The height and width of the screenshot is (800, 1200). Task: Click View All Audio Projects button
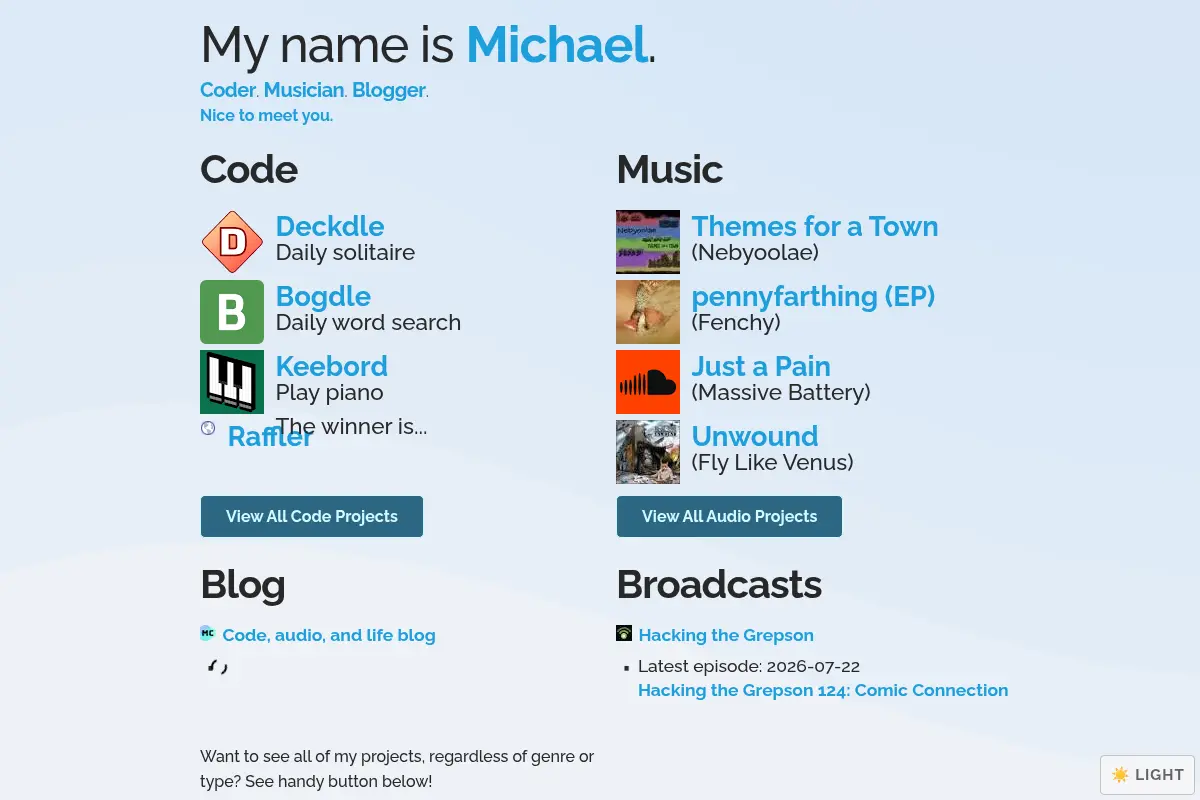[729, 516]
